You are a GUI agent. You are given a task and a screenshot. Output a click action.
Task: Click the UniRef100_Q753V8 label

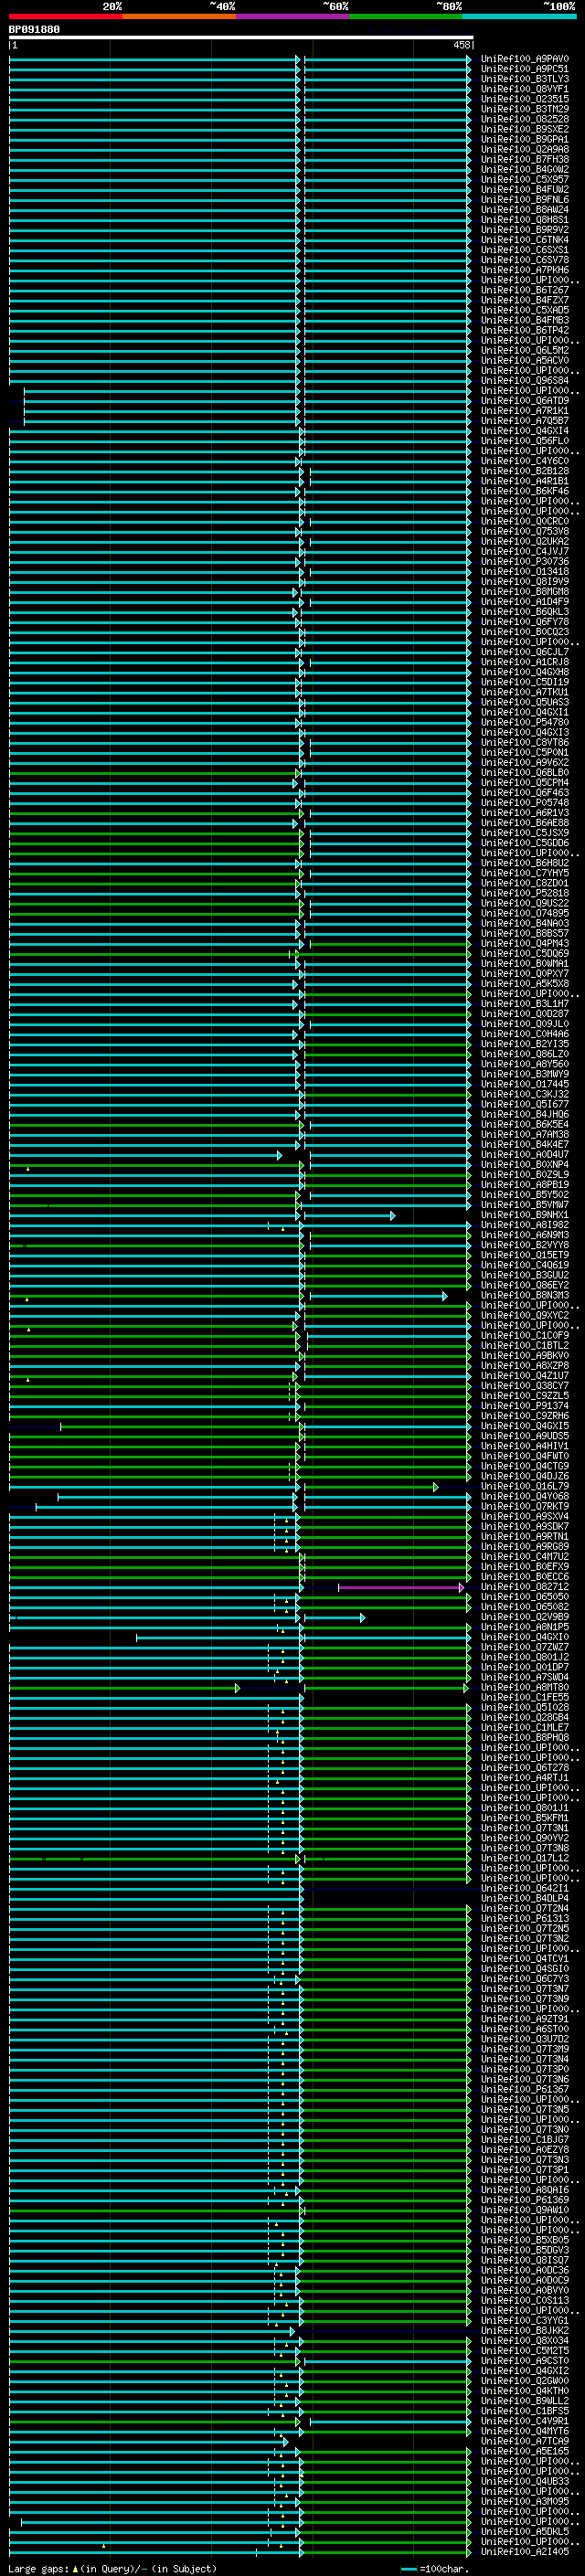[525, 532]
